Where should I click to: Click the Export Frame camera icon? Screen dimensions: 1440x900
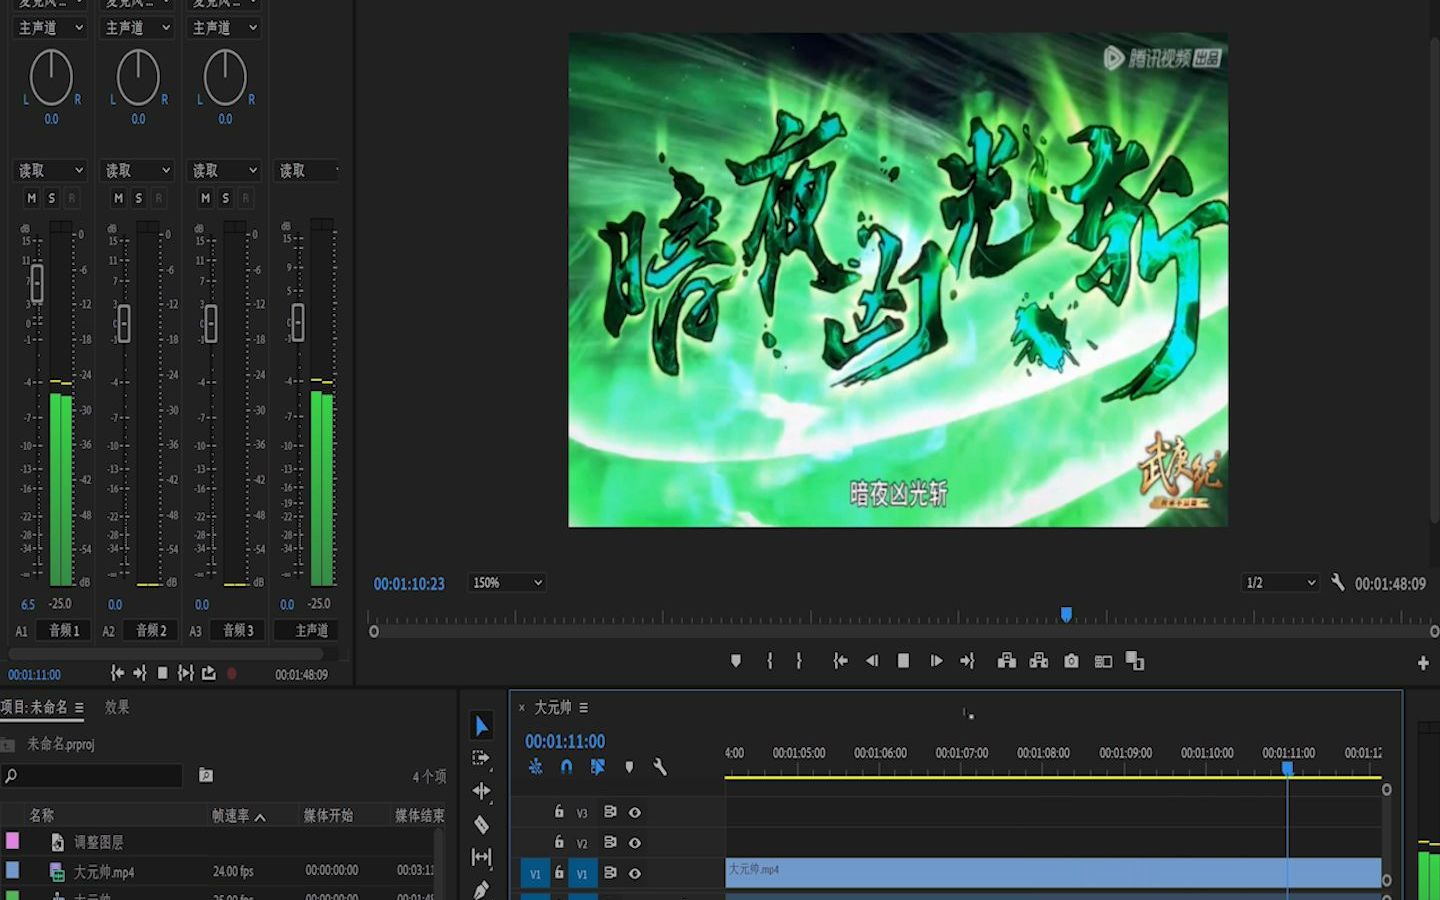click(x=1071, y=661)
